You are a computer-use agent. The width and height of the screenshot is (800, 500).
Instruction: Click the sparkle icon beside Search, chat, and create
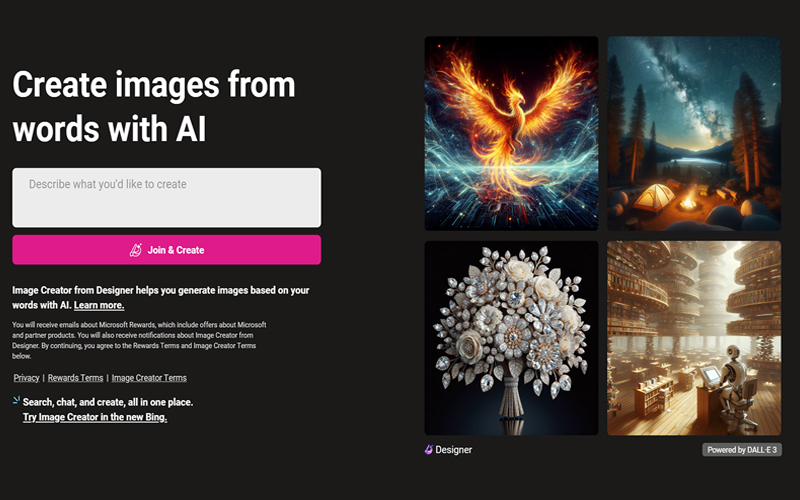pos(16,400)
